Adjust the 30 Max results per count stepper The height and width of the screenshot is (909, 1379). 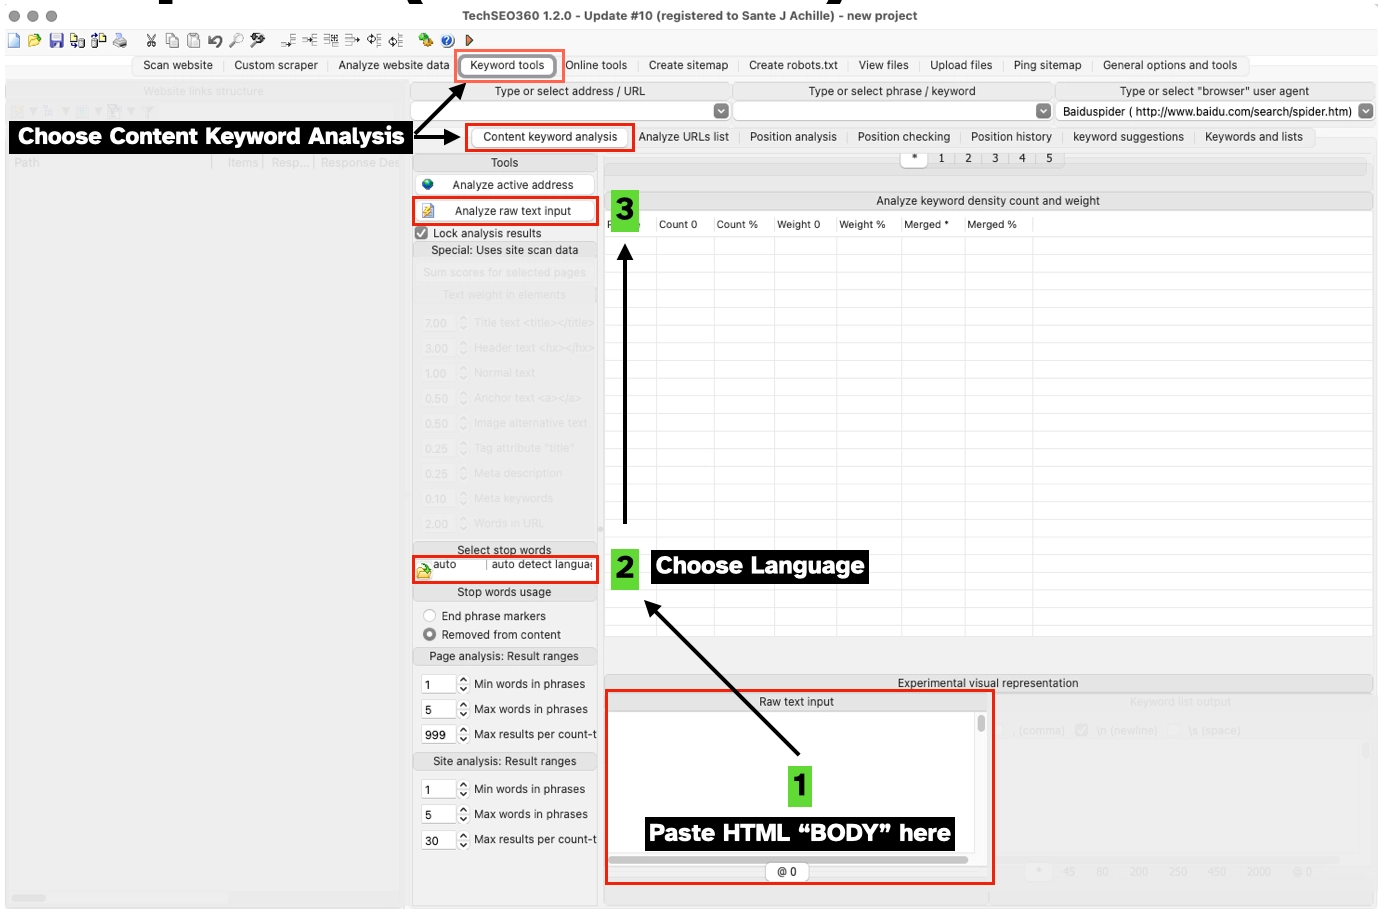(x=463, y=840)
